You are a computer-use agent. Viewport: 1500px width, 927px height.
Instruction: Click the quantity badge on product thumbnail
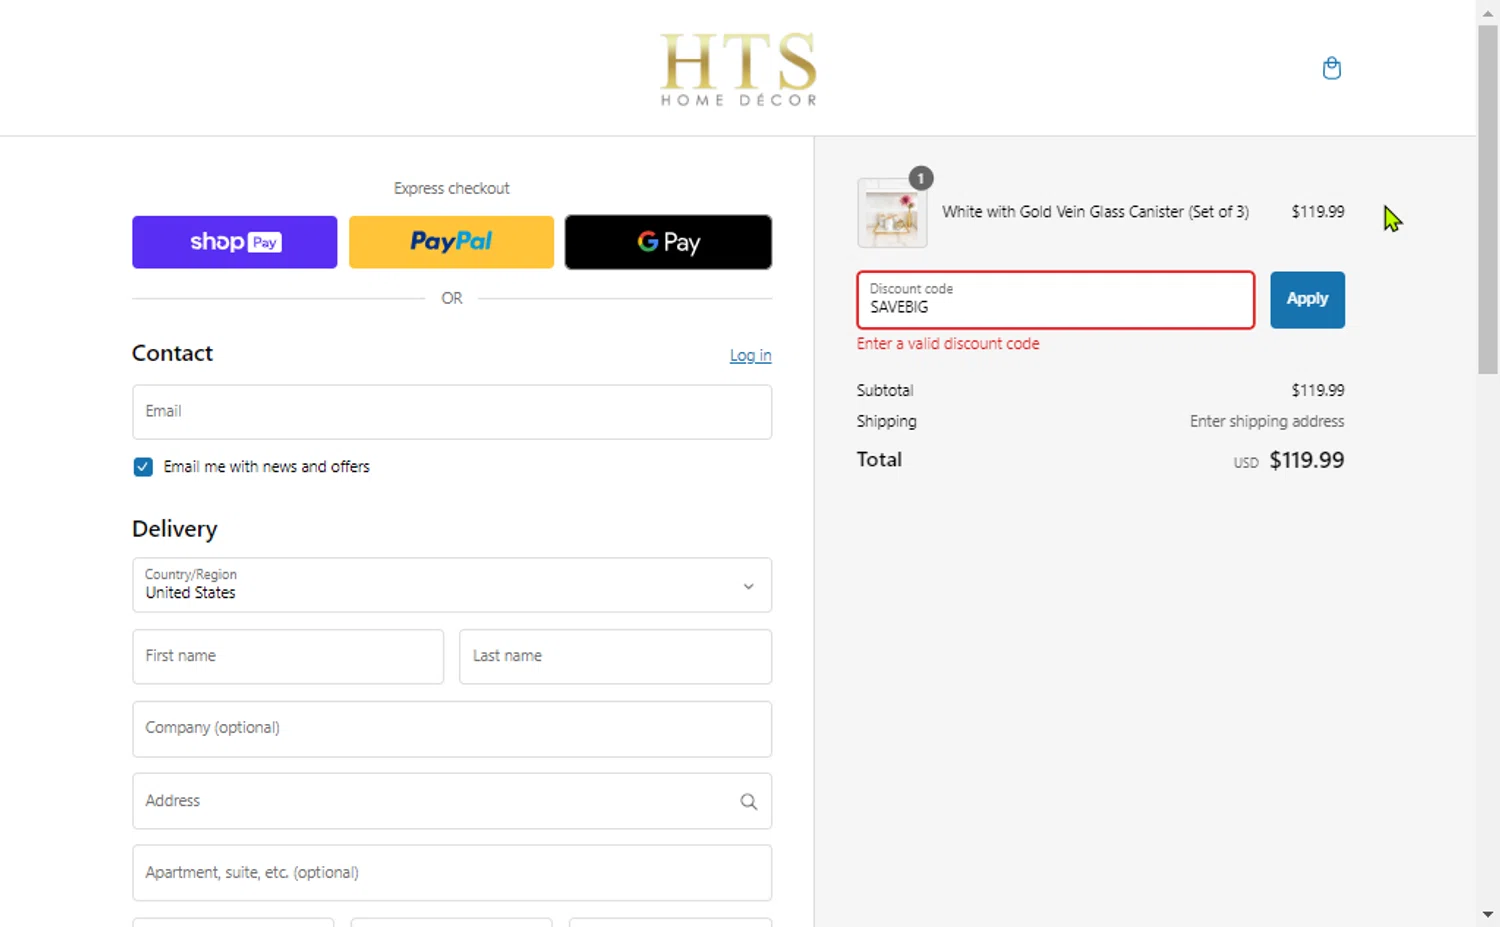click(x=921, y=178)
